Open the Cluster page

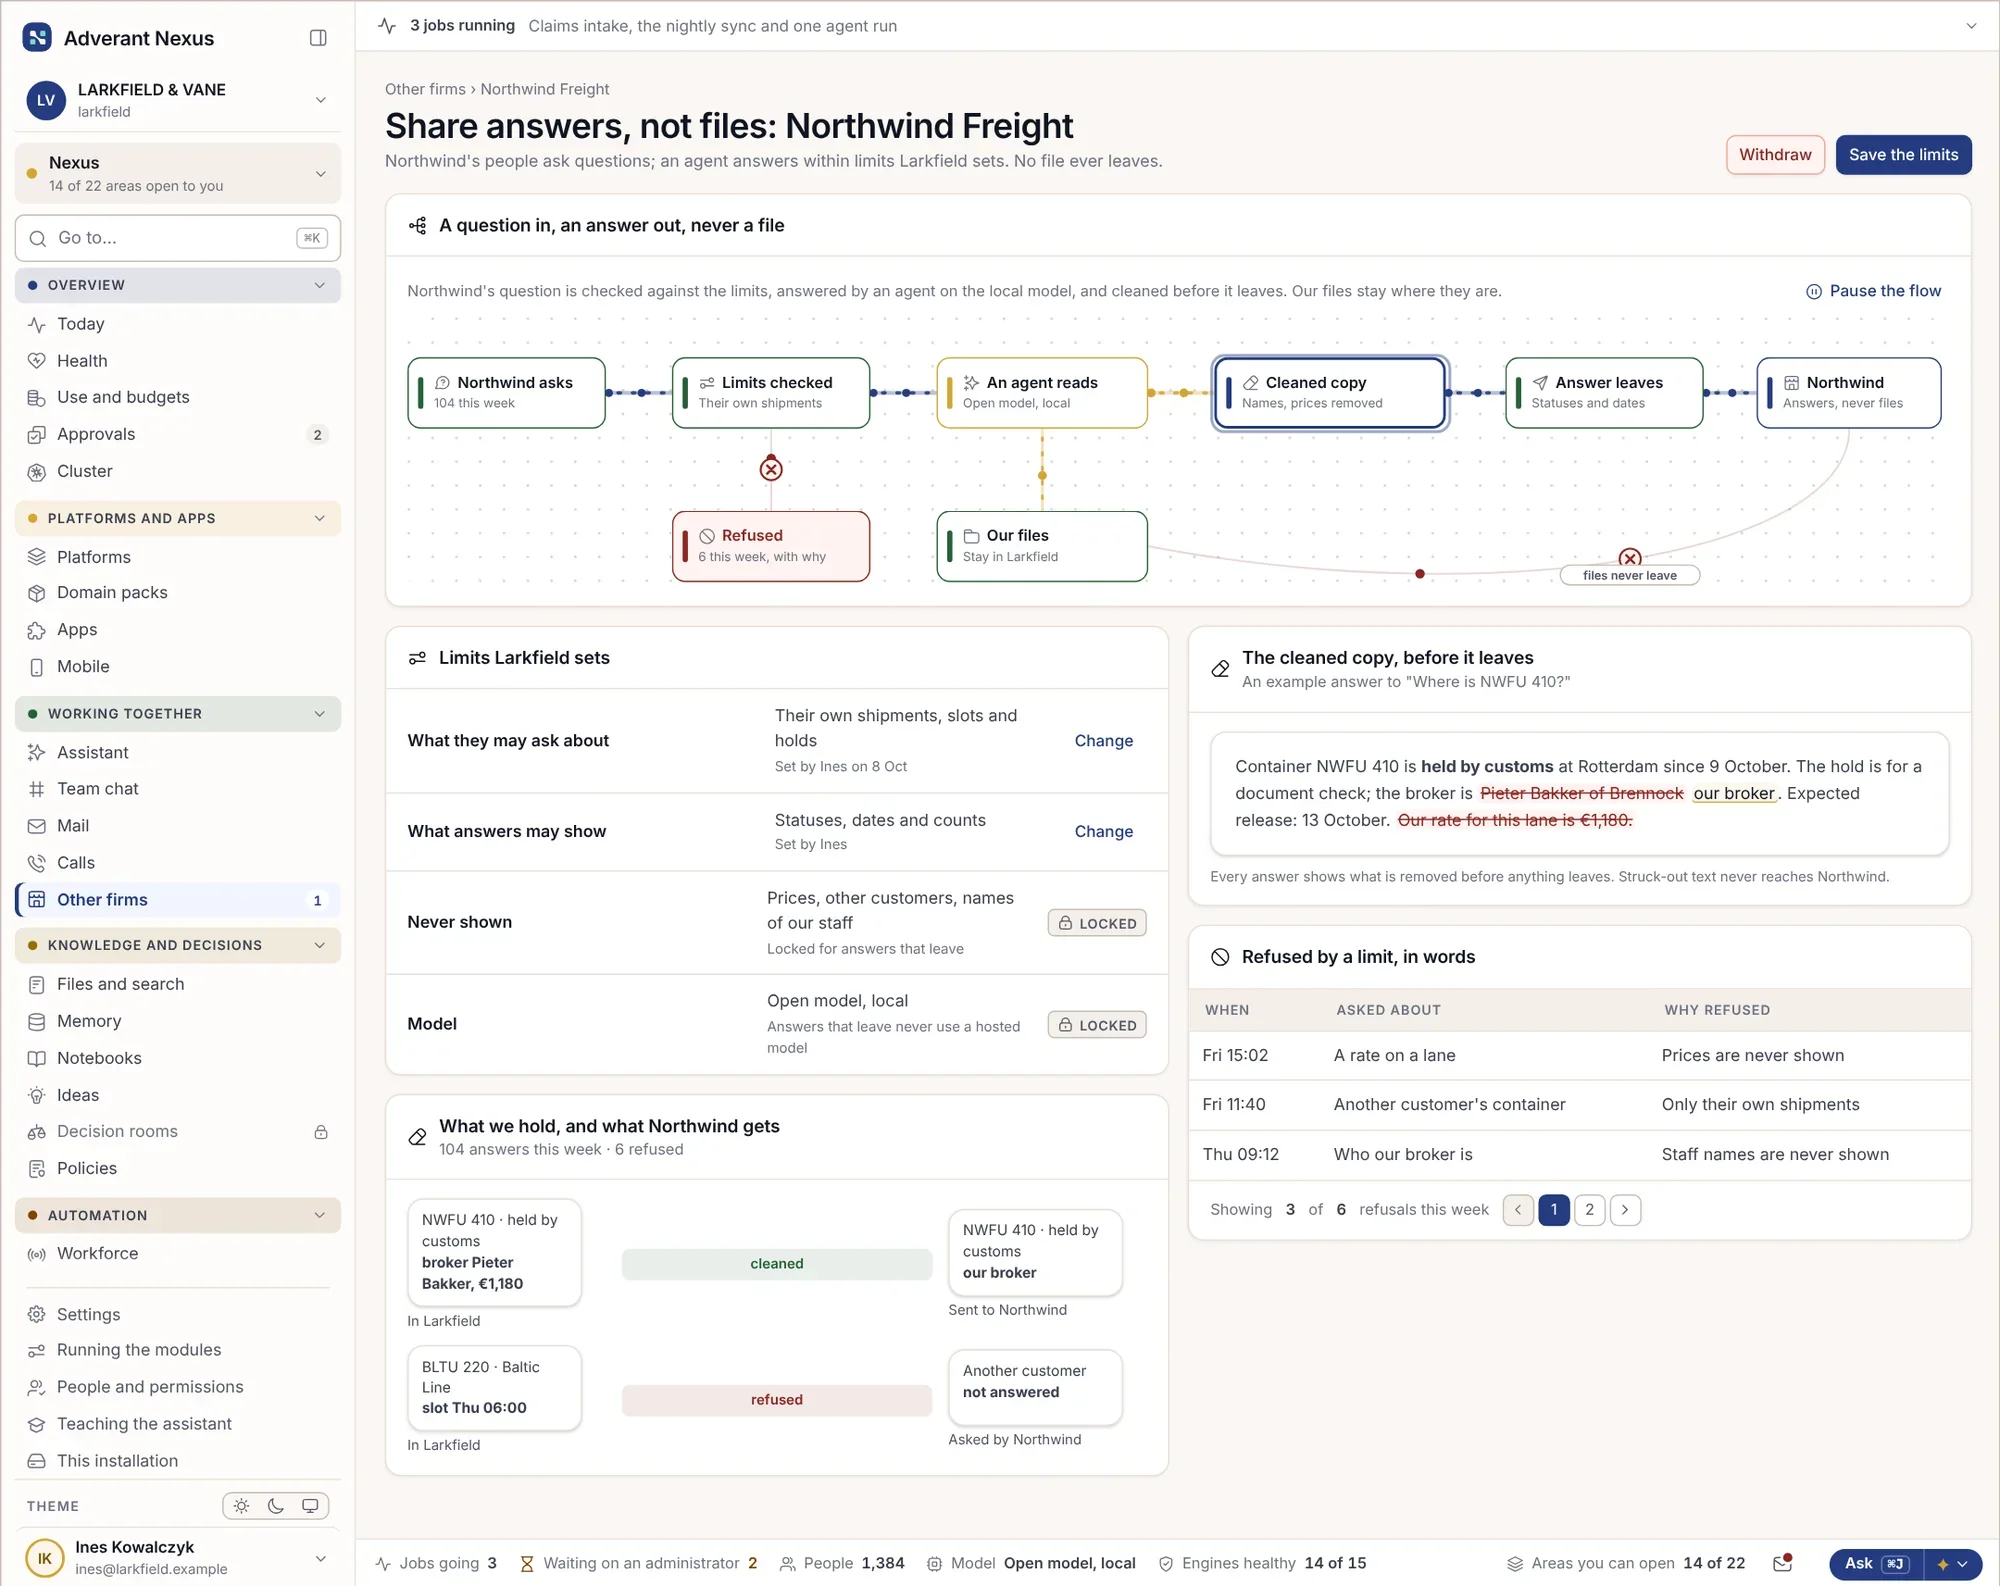[178, 471]
